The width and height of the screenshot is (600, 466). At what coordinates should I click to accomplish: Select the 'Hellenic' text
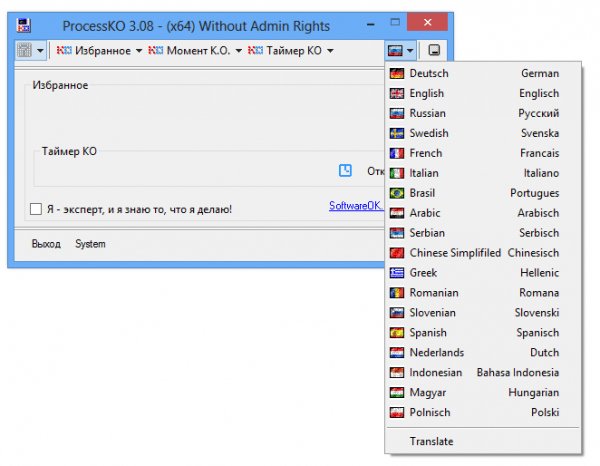540,273
